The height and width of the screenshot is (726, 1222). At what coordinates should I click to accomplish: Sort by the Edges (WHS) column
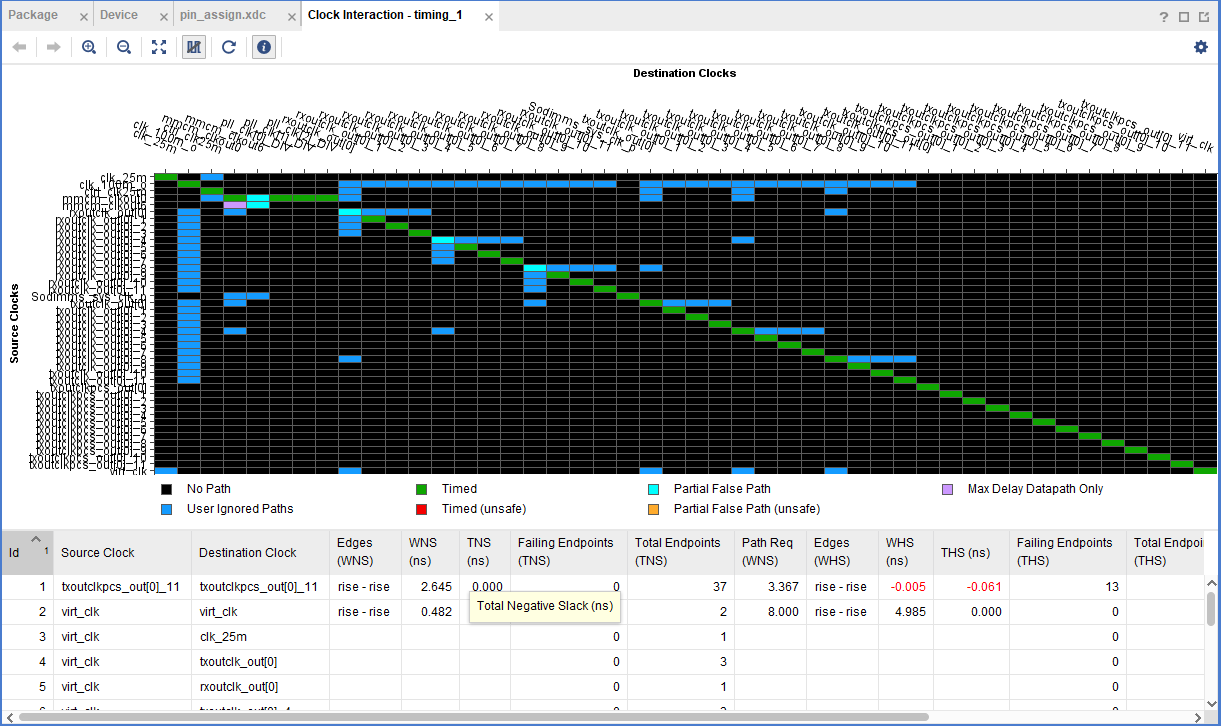coord(842,552)
